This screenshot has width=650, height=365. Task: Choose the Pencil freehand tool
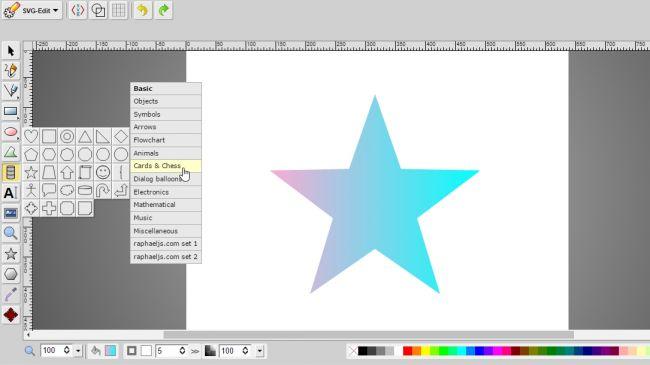point(11,71)
